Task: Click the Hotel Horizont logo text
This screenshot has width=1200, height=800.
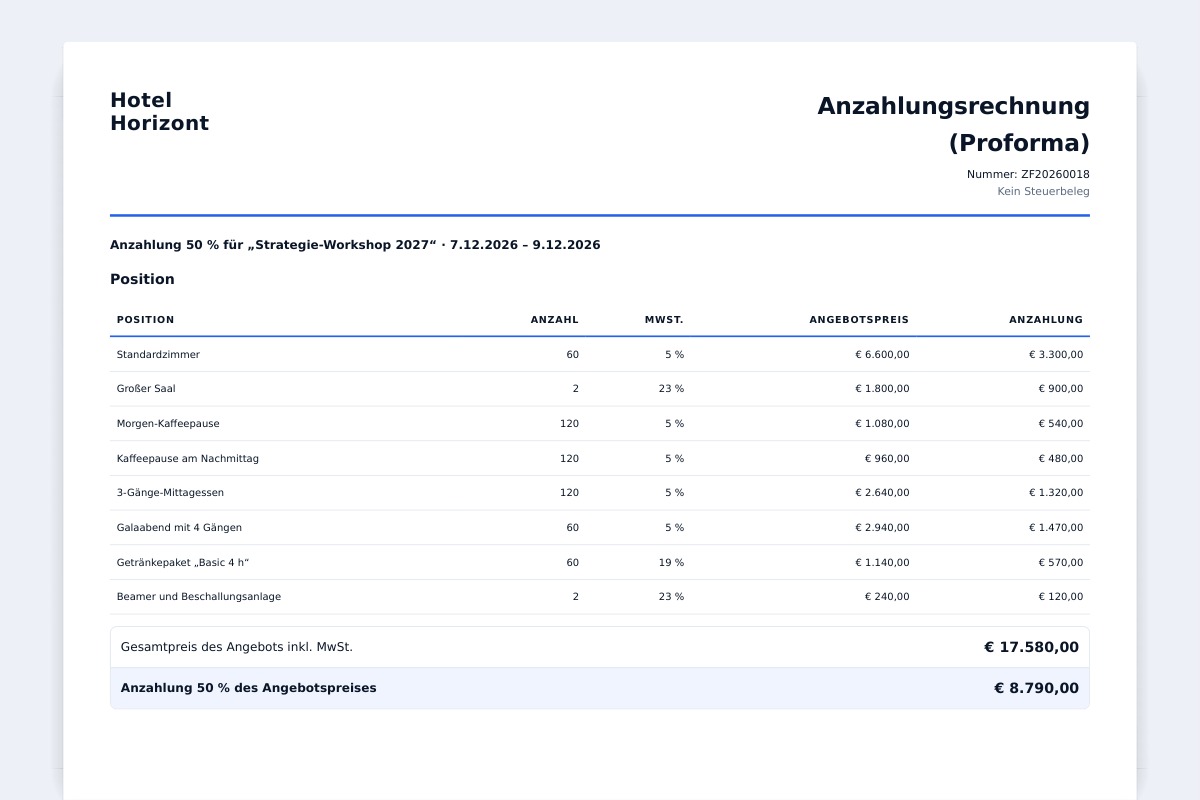Action: (160, 112)
